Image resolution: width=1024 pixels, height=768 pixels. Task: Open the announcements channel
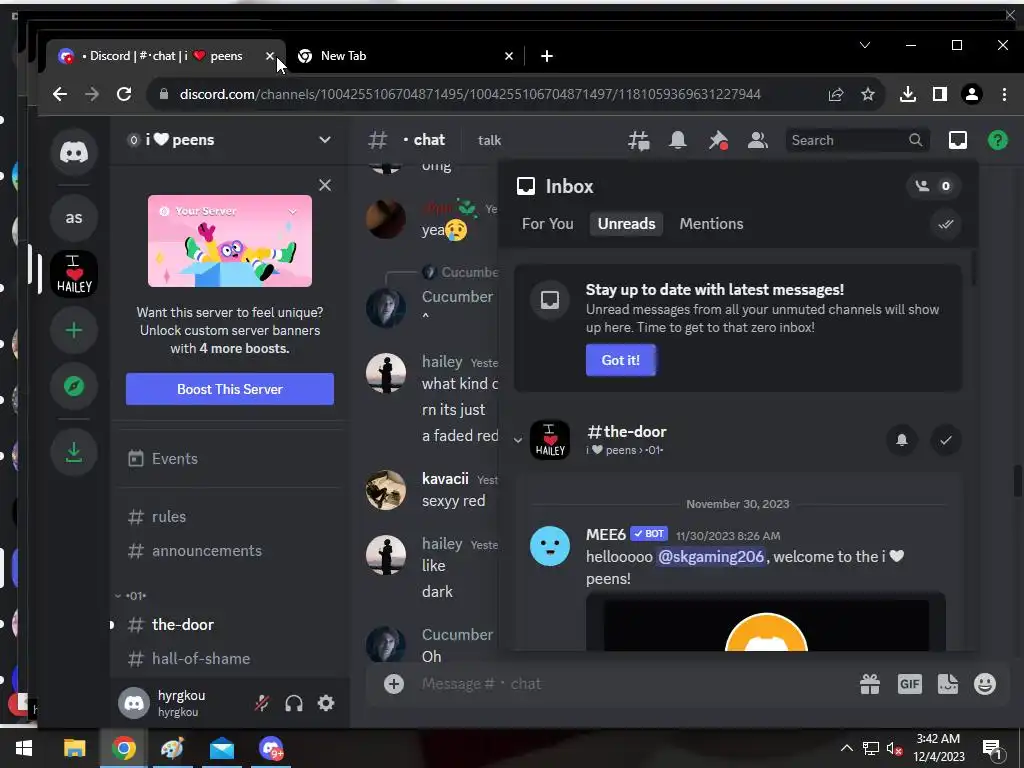(x=229, y=551)
